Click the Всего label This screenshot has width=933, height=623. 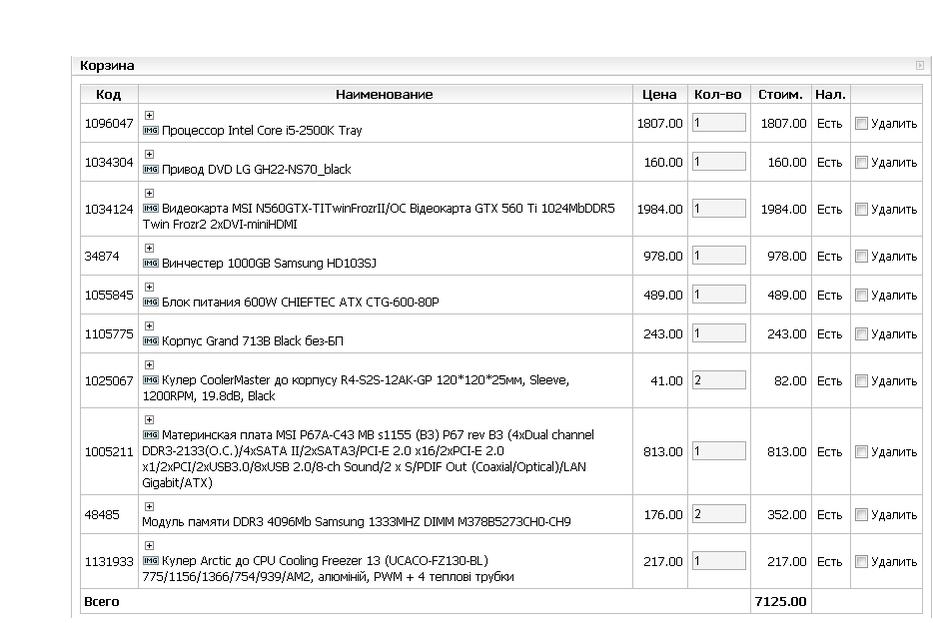pyautogui.click(x=102, y=602)
